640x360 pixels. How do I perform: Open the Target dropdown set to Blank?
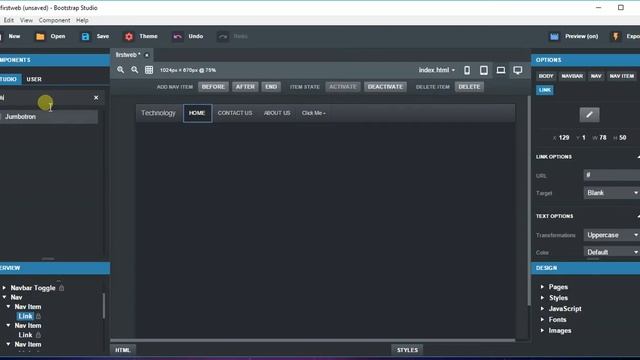(611, 193)
